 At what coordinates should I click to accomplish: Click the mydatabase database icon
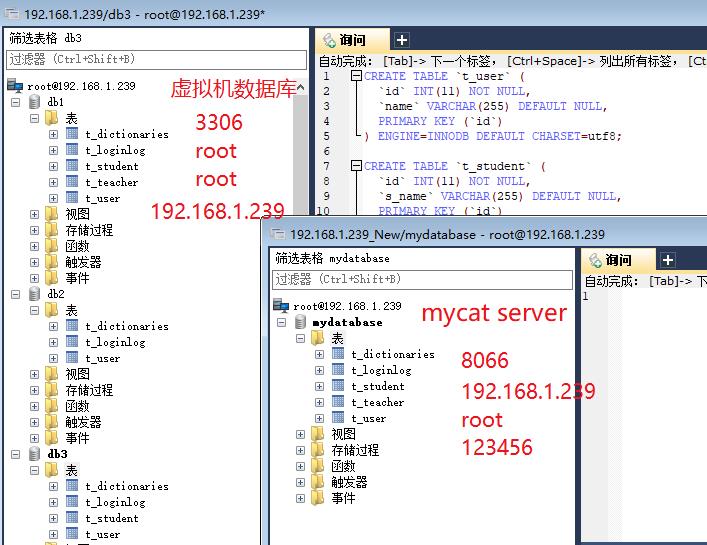click(x=299, y=322)
